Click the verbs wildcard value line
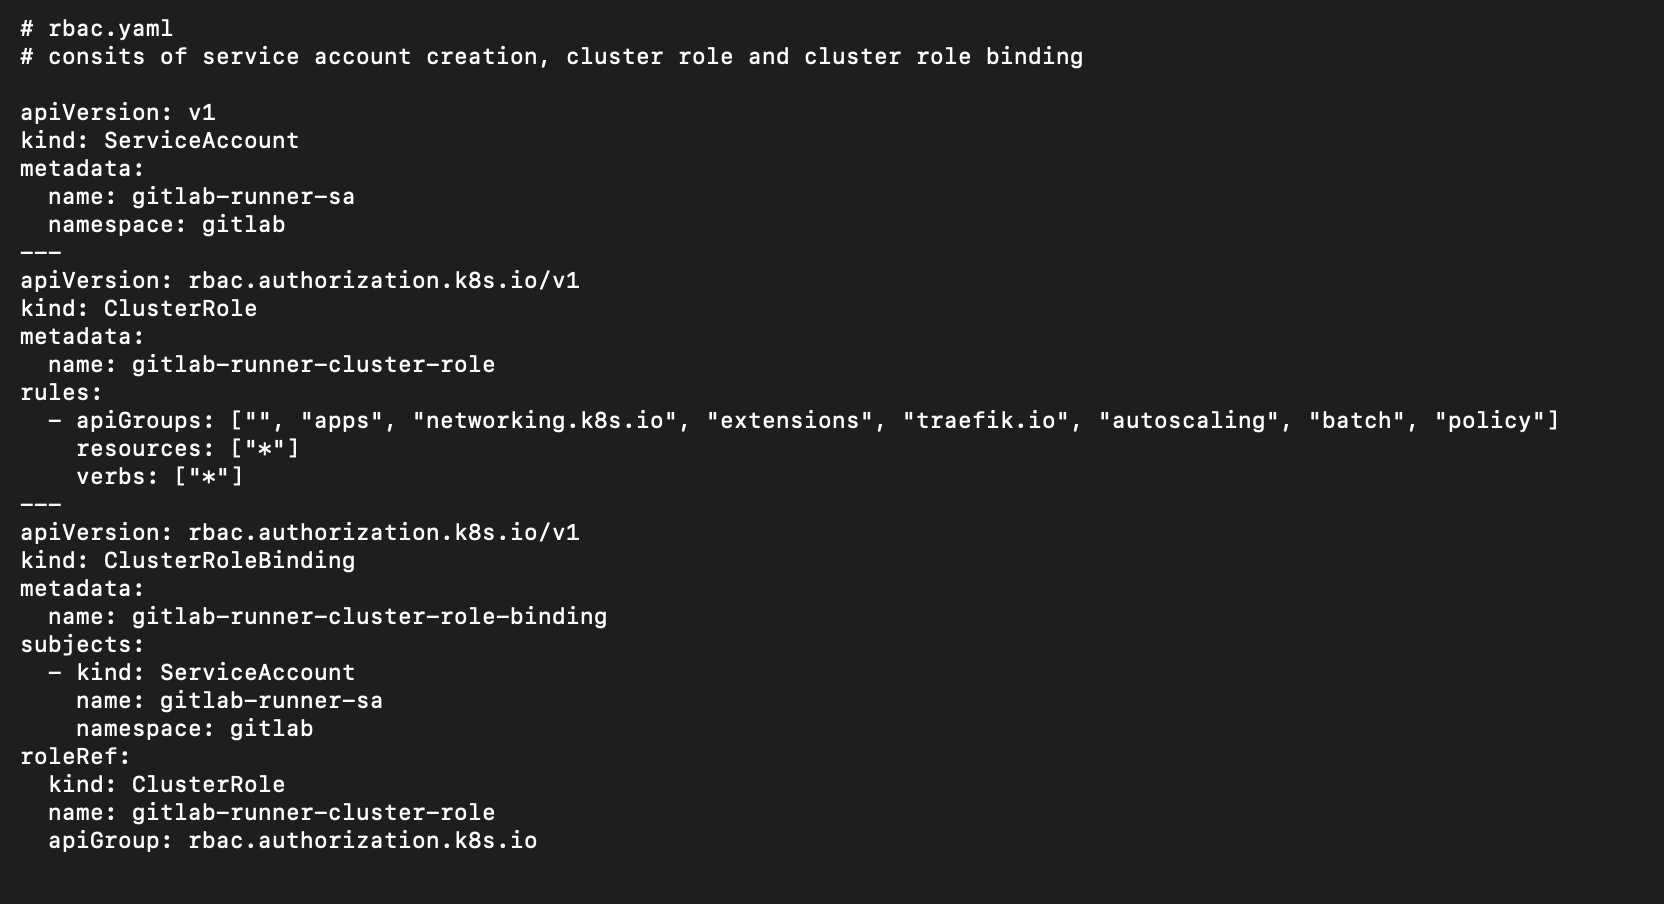 pyautogui.click(x=159, y=477)
